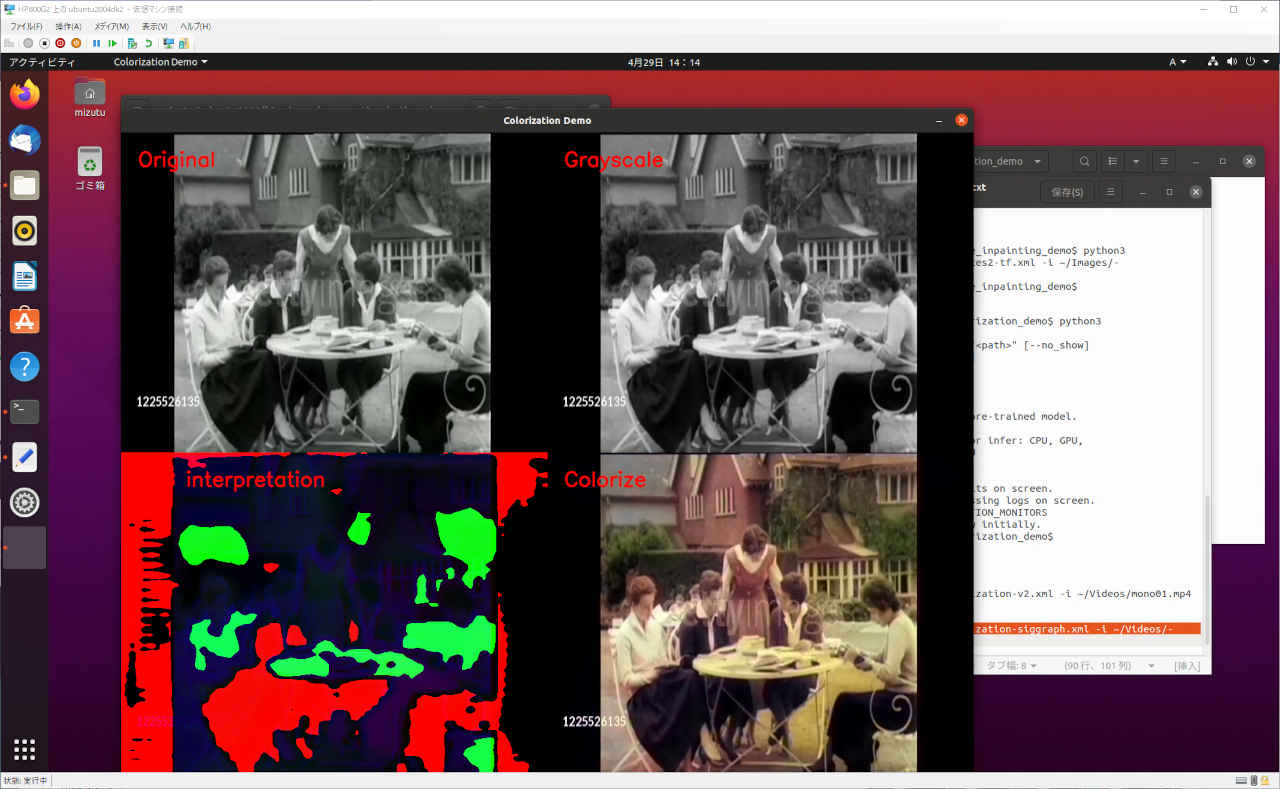Click the red Shut Down VM icon

pos(60,43)
